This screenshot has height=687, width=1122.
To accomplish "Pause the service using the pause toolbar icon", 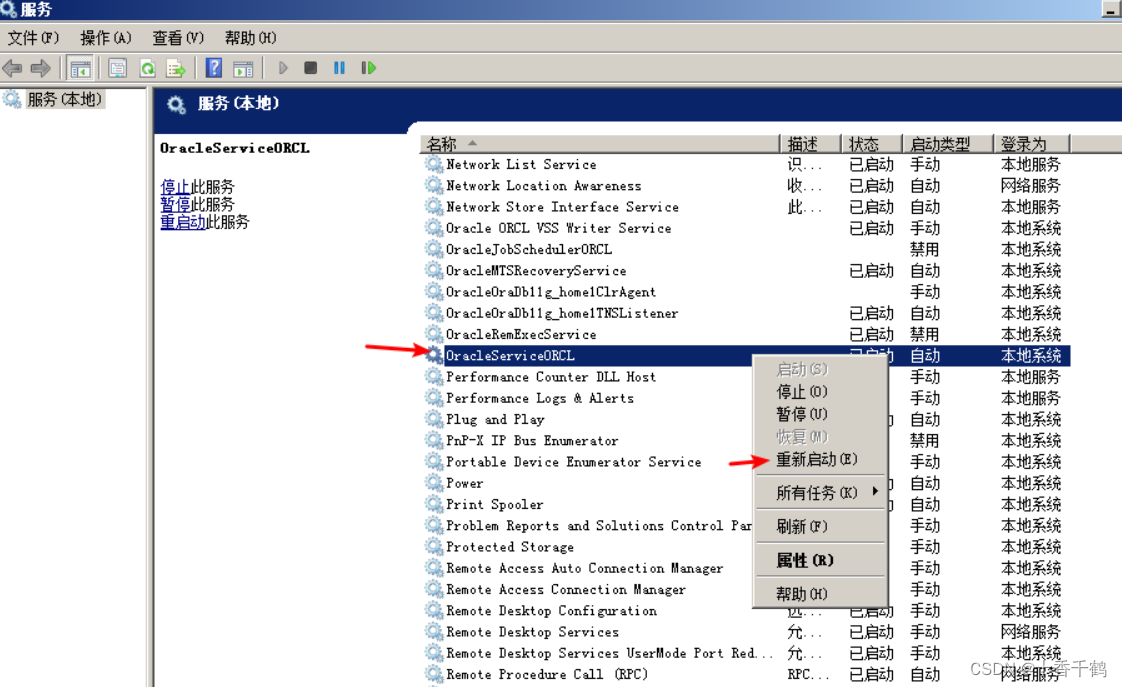I will pyautogui.click(x=339, y=68).
